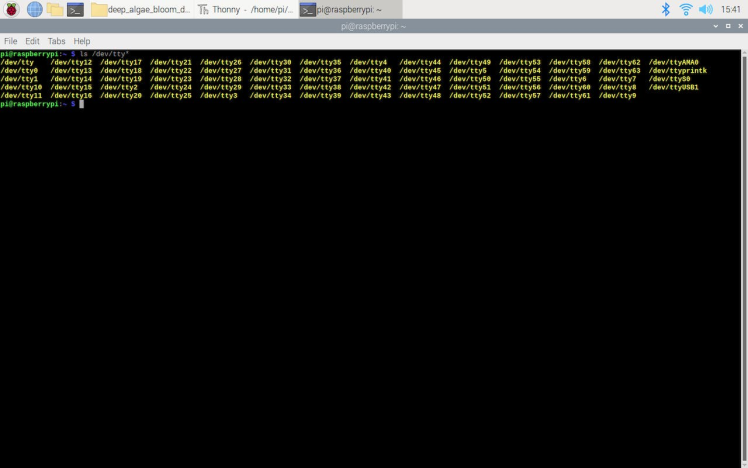Click the /dev/tty11 entry
Image resolution: width=748 pixels, height=468 pixels.
tap(21, 96)
